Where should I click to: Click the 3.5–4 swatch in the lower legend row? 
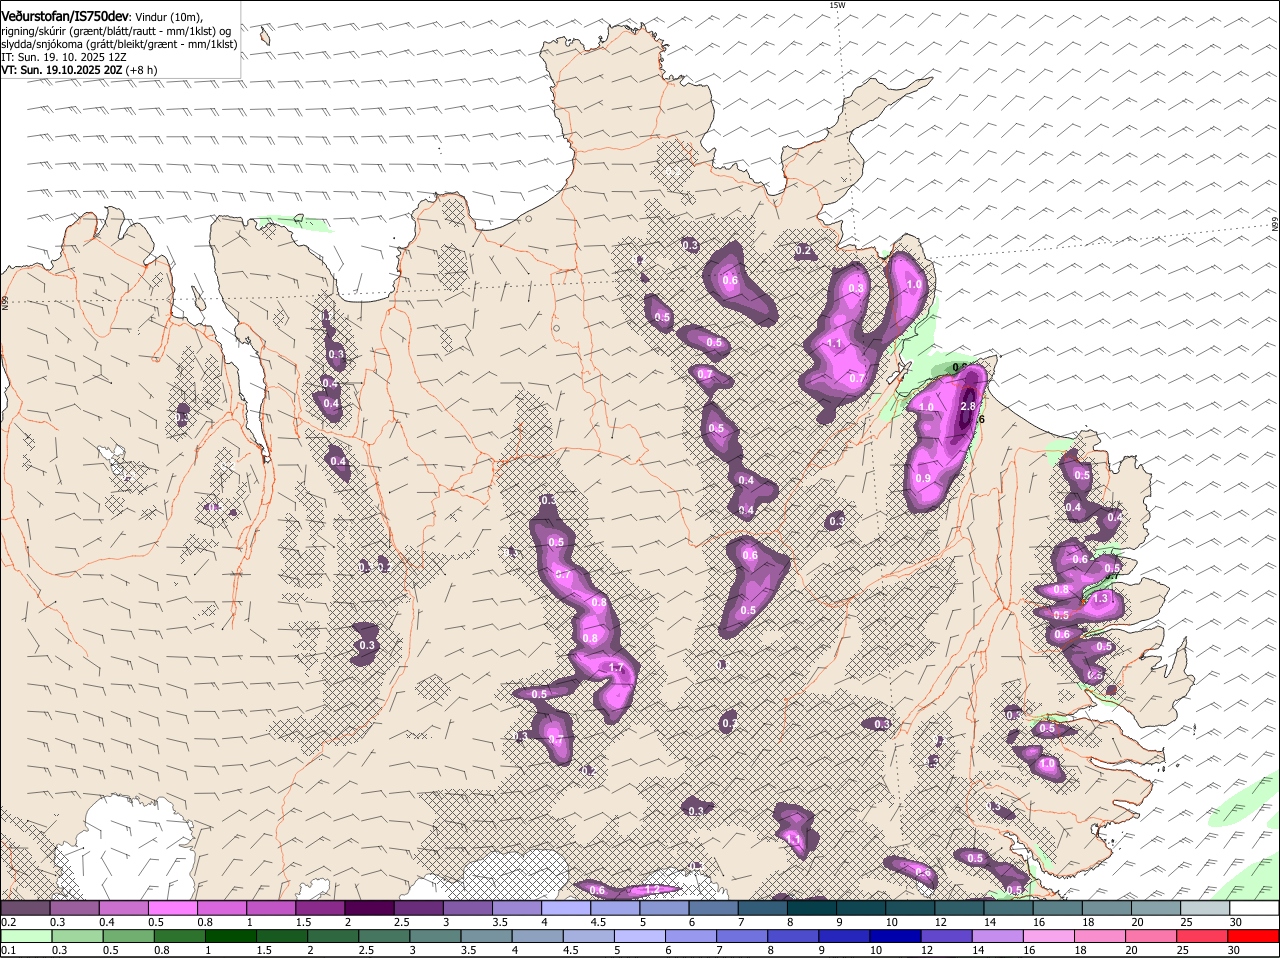tap(486, 937)
